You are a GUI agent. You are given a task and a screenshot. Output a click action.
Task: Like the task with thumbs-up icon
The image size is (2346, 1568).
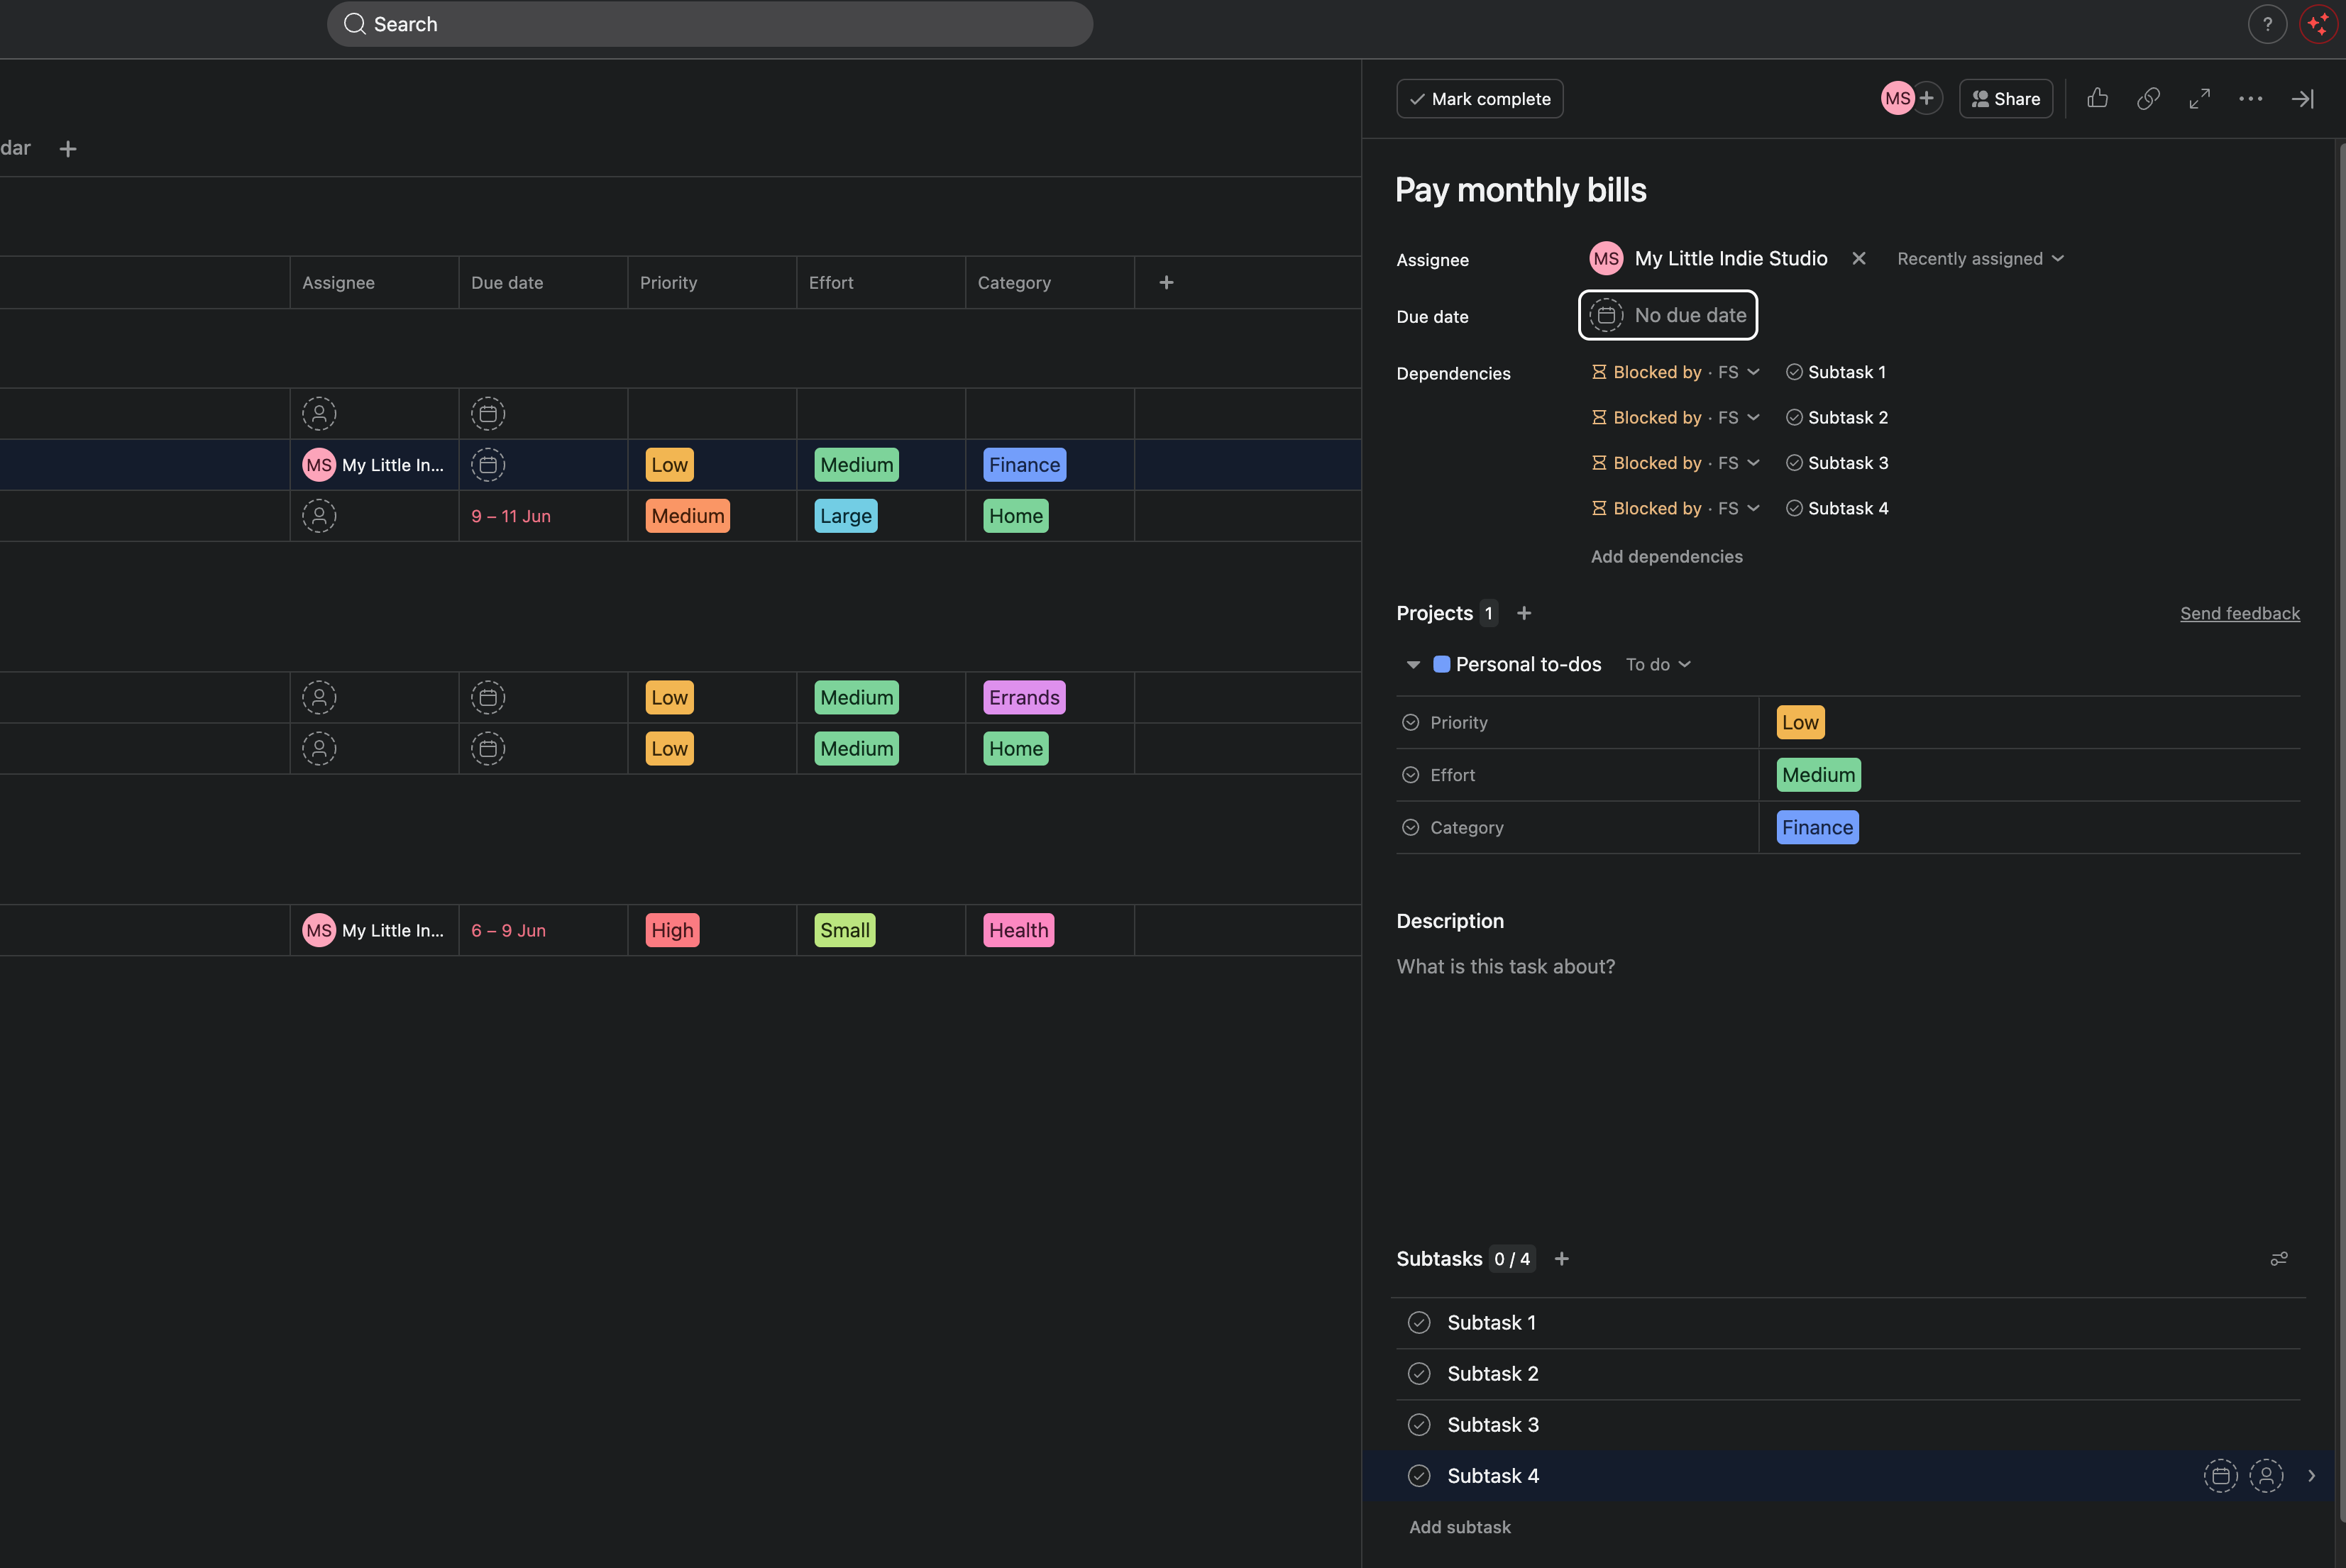coord(2097,98)
